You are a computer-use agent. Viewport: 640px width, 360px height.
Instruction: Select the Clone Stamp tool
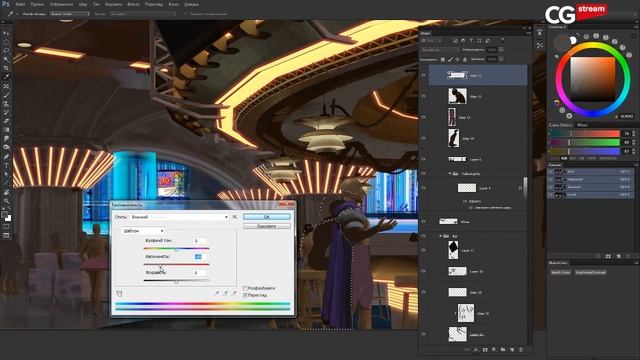click(x=6, y=104)
